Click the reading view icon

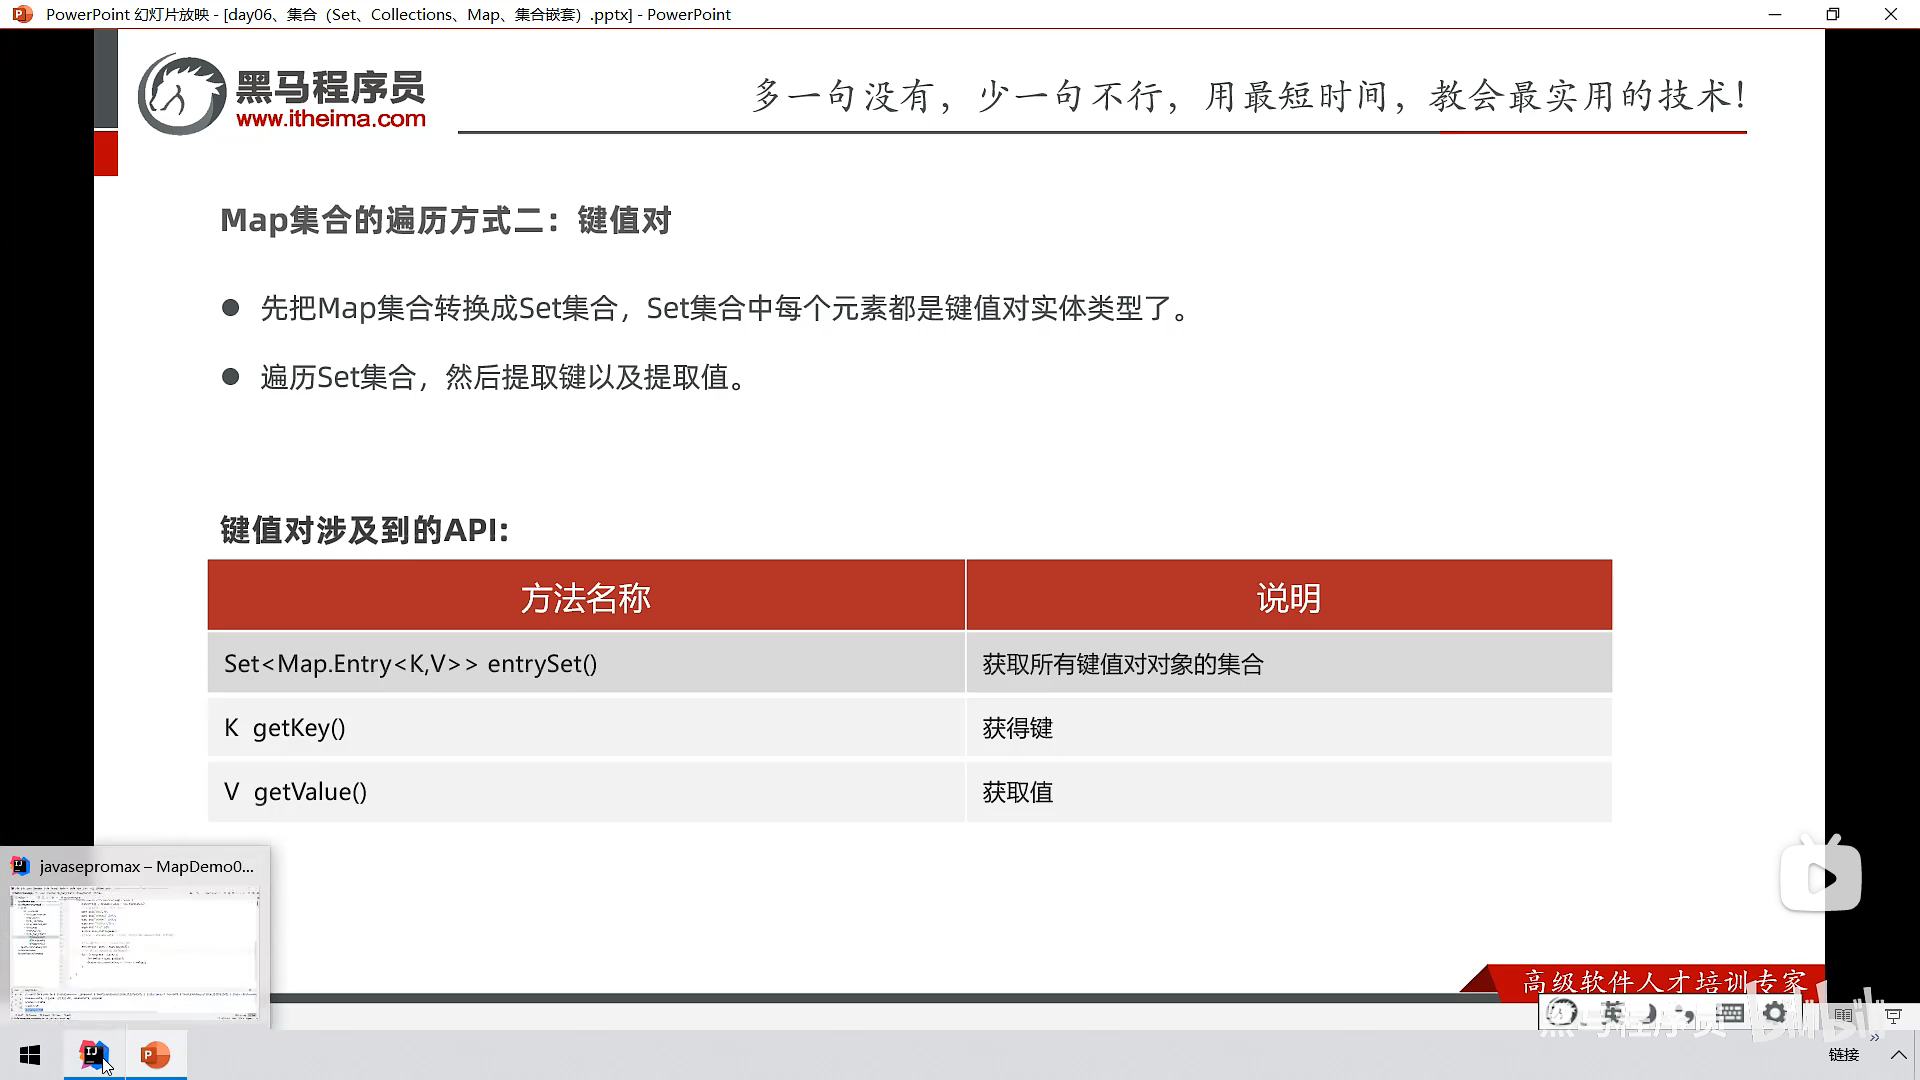pos(1843,1015)
